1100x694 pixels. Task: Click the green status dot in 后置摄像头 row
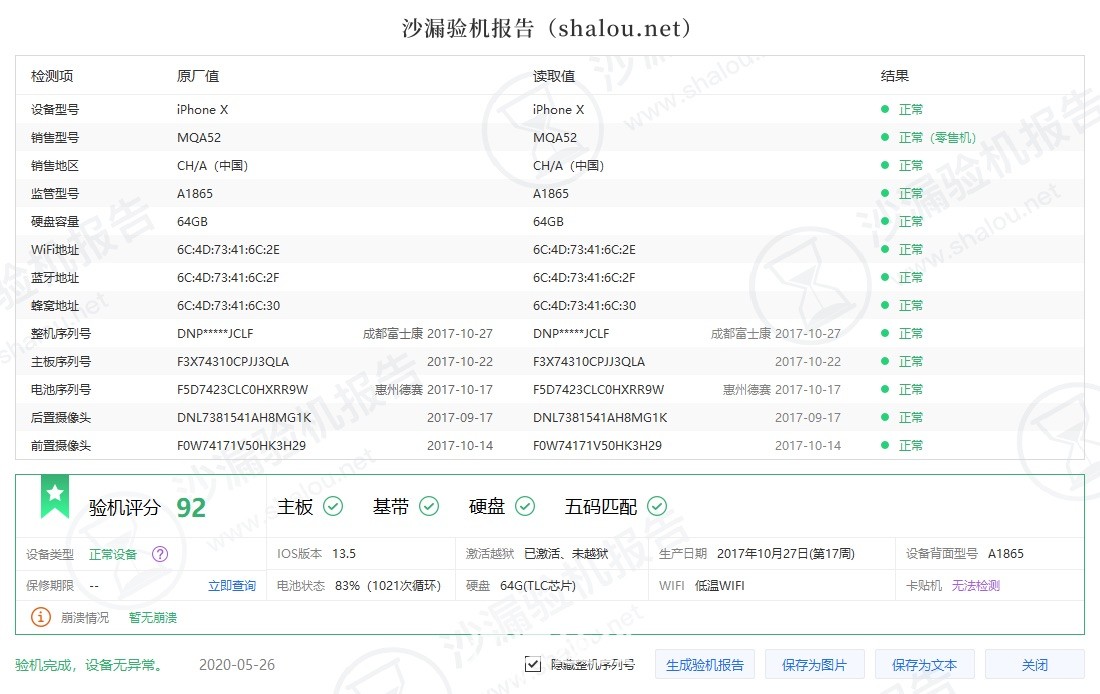[885, 418]
